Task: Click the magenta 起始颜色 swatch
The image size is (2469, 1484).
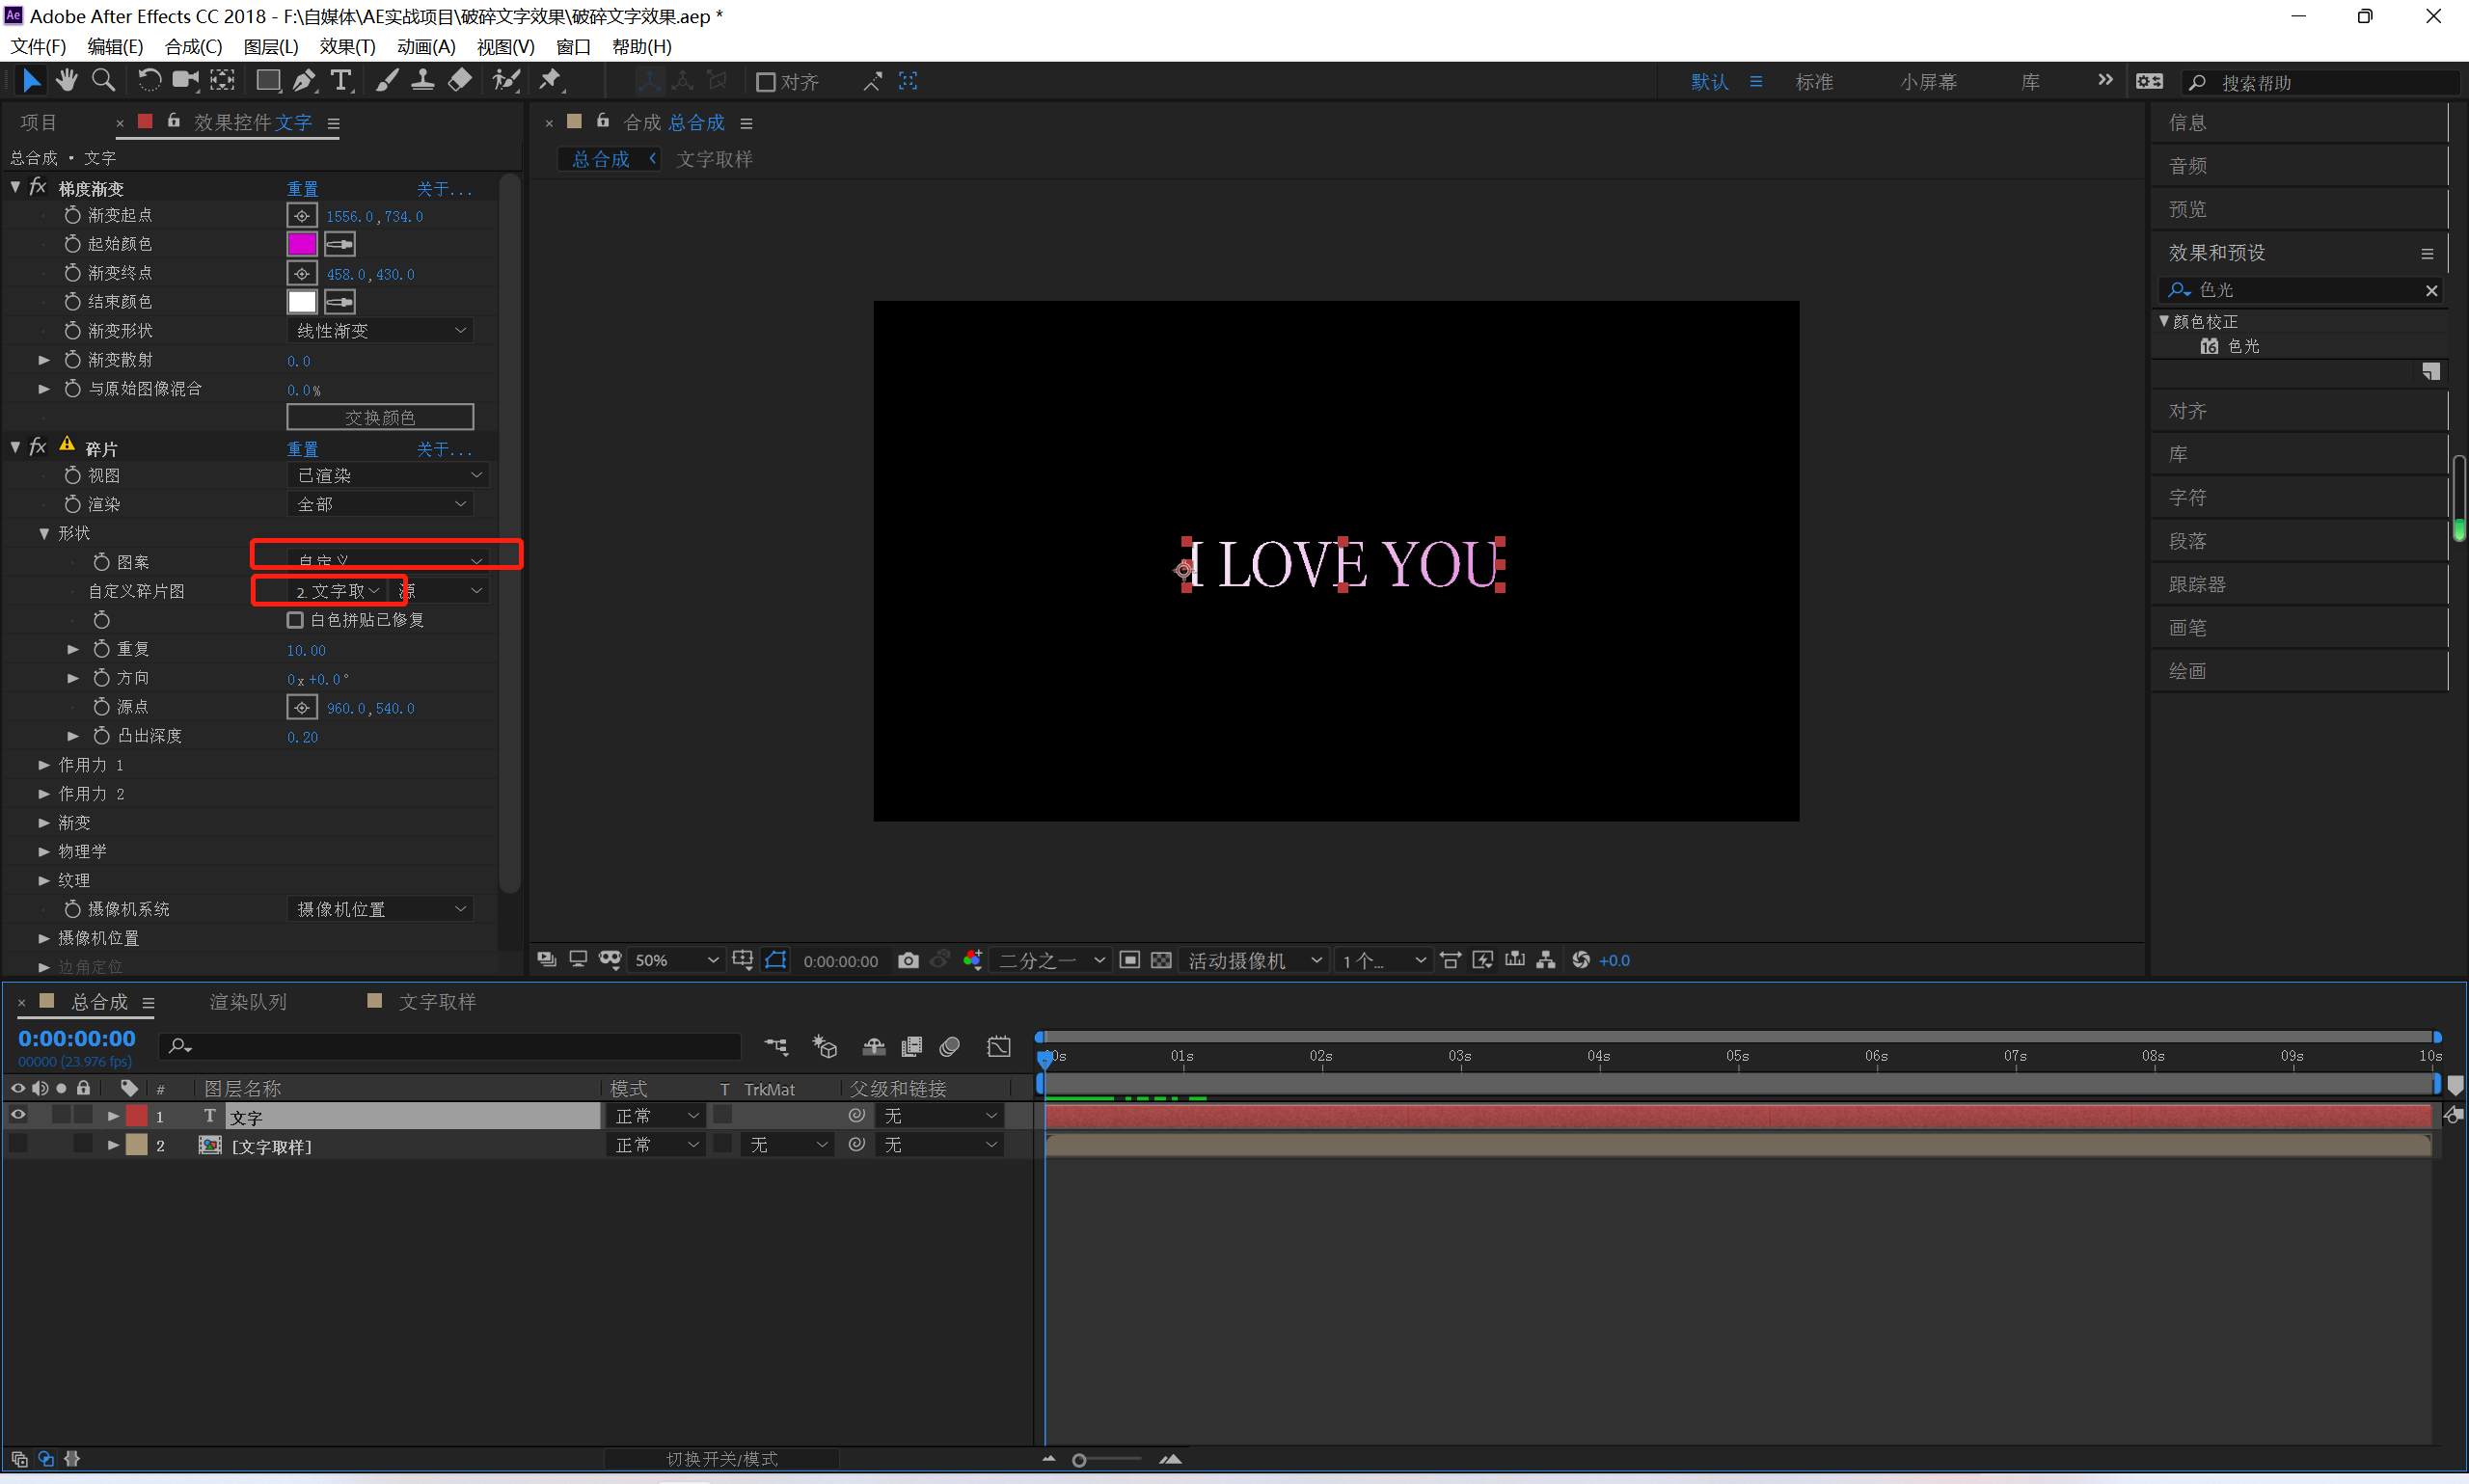Action: 302,244
